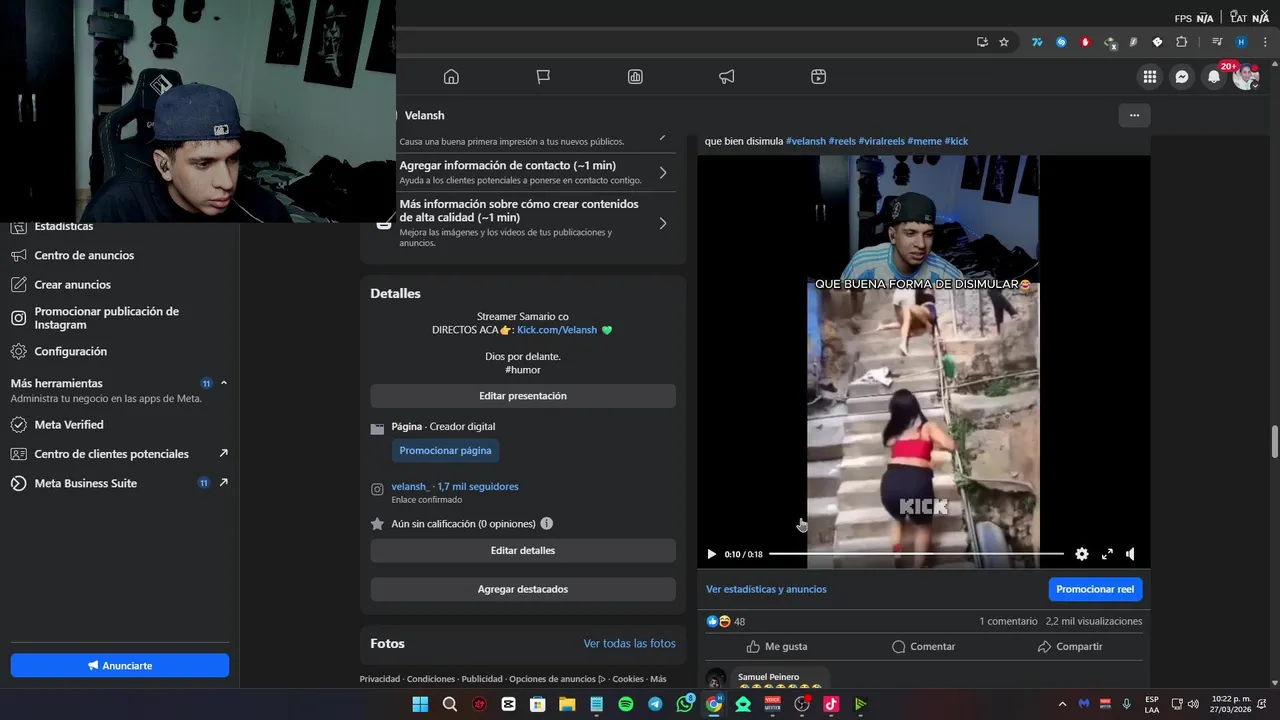Image resolution: width=1280 pixels, height=720 pixels.
Task: Open the 1 comentario count
Action: point(1008,621)
